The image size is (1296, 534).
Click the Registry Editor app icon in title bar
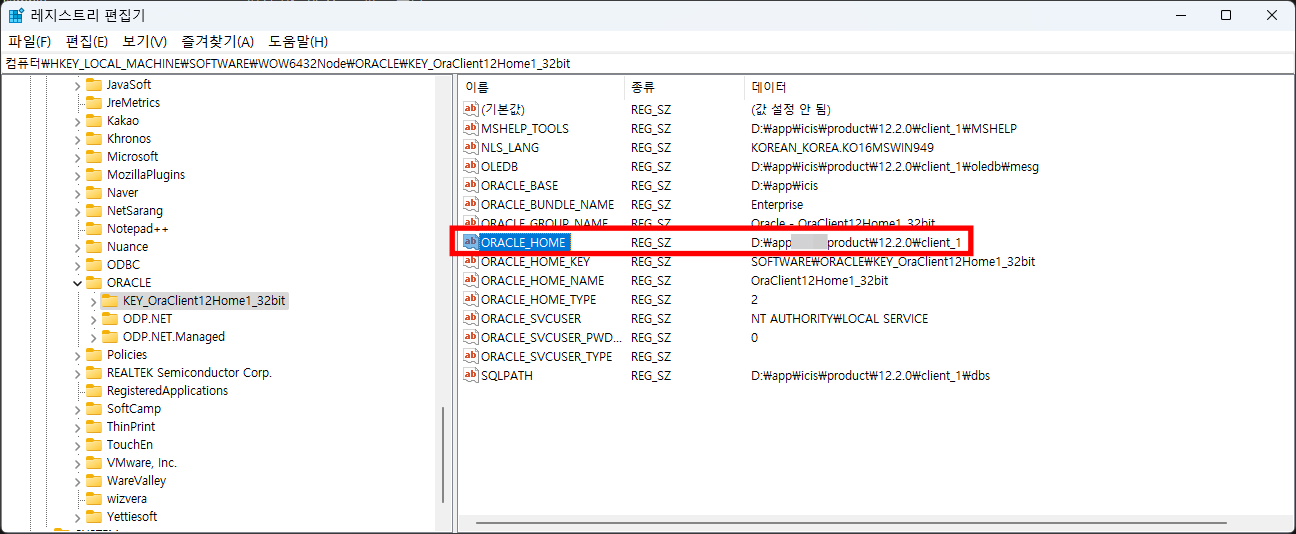click(x=17, y=15)
